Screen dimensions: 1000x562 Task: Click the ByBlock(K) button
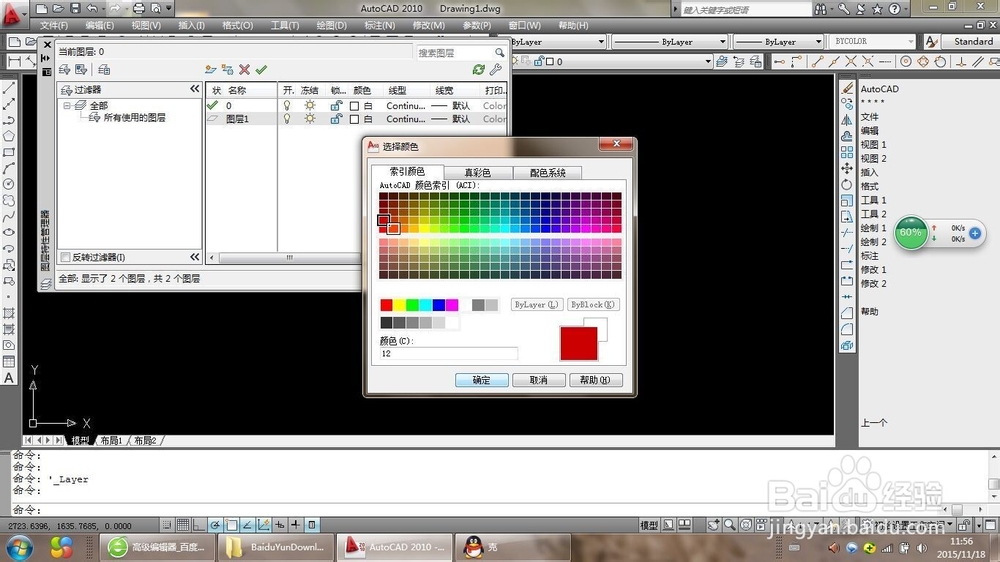(x=592, y=304)
